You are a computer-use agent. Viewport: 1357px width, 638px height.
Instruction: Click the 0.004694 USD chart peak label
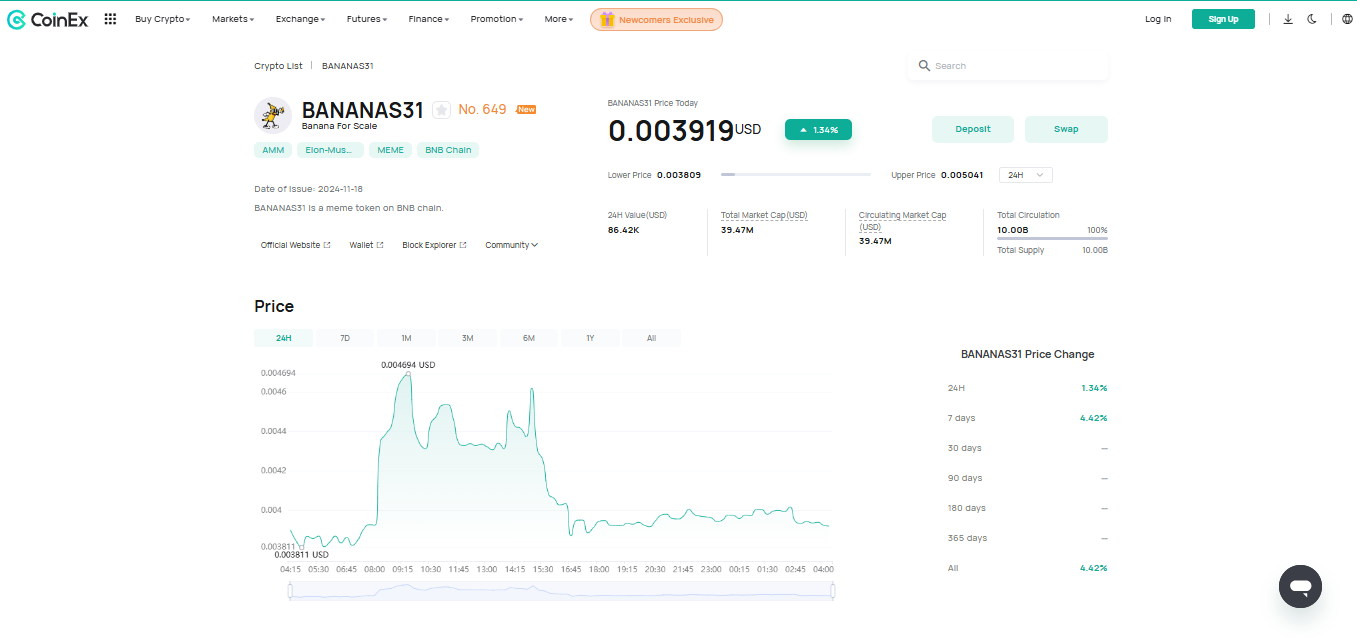point(408,365)
